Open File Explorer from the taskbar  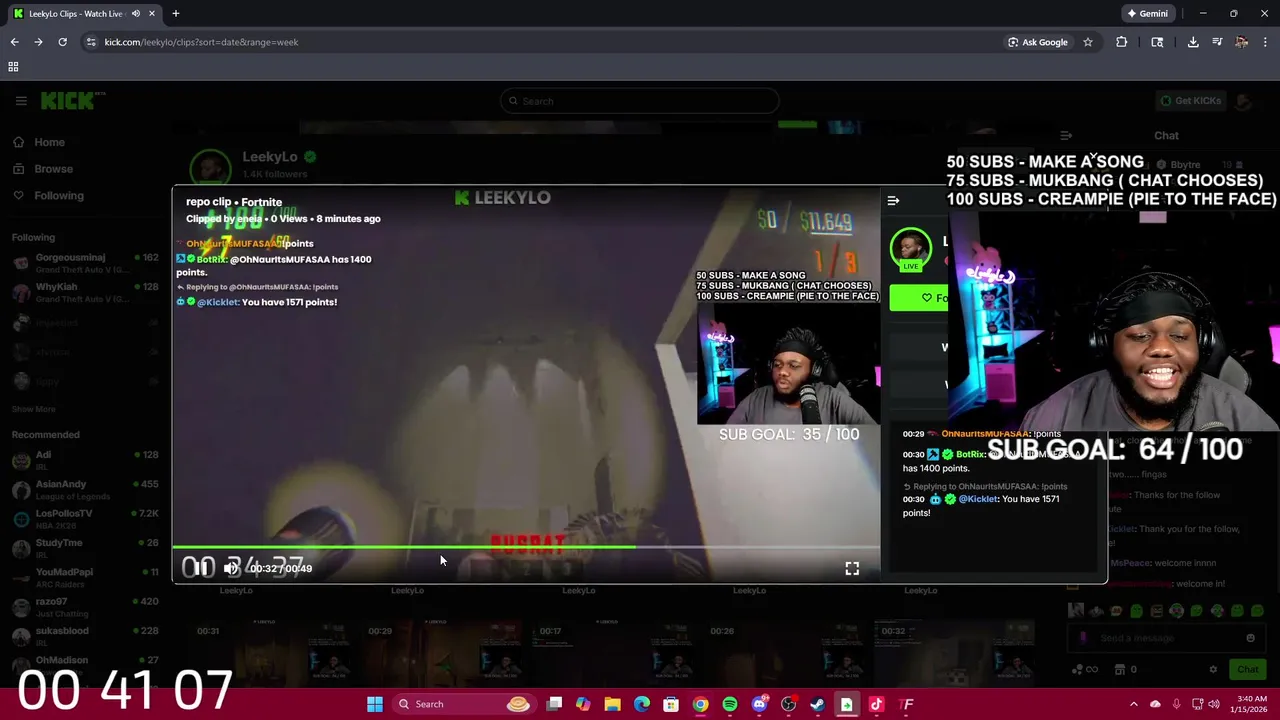(x=612, y=704)
